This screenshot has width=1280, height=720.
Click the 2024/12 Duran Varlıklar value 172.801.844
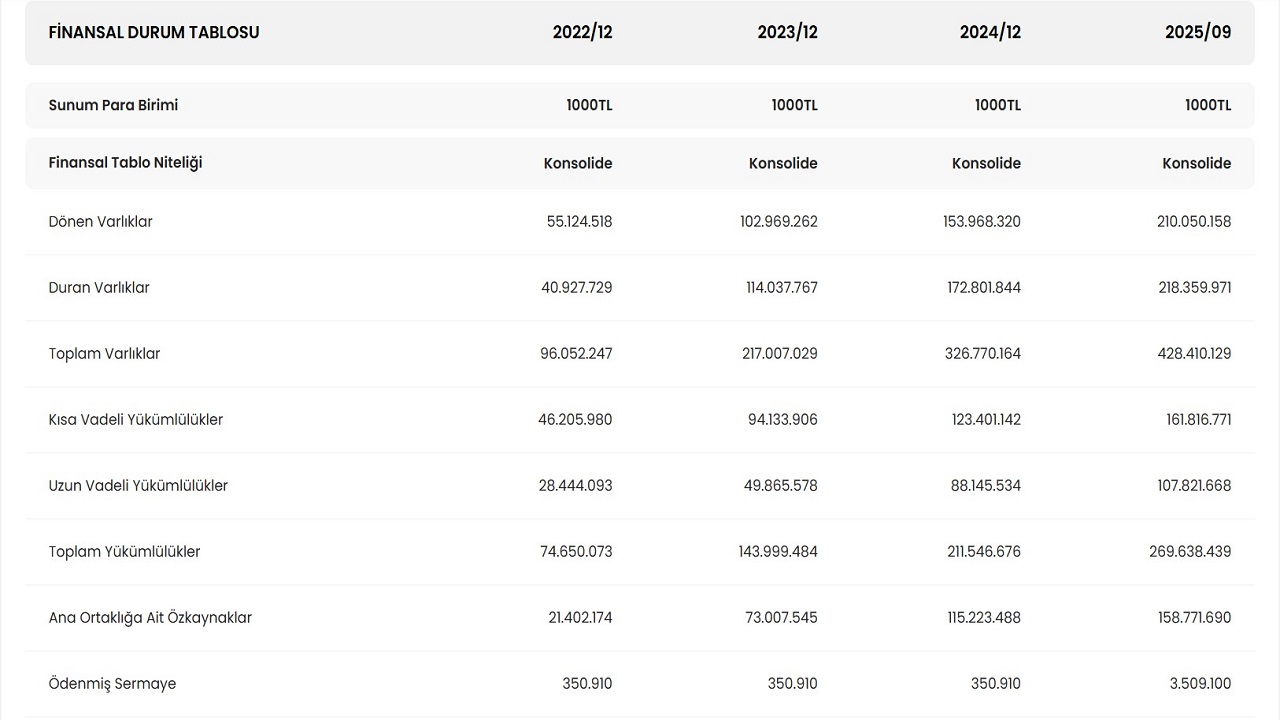[x=982, y=288]
